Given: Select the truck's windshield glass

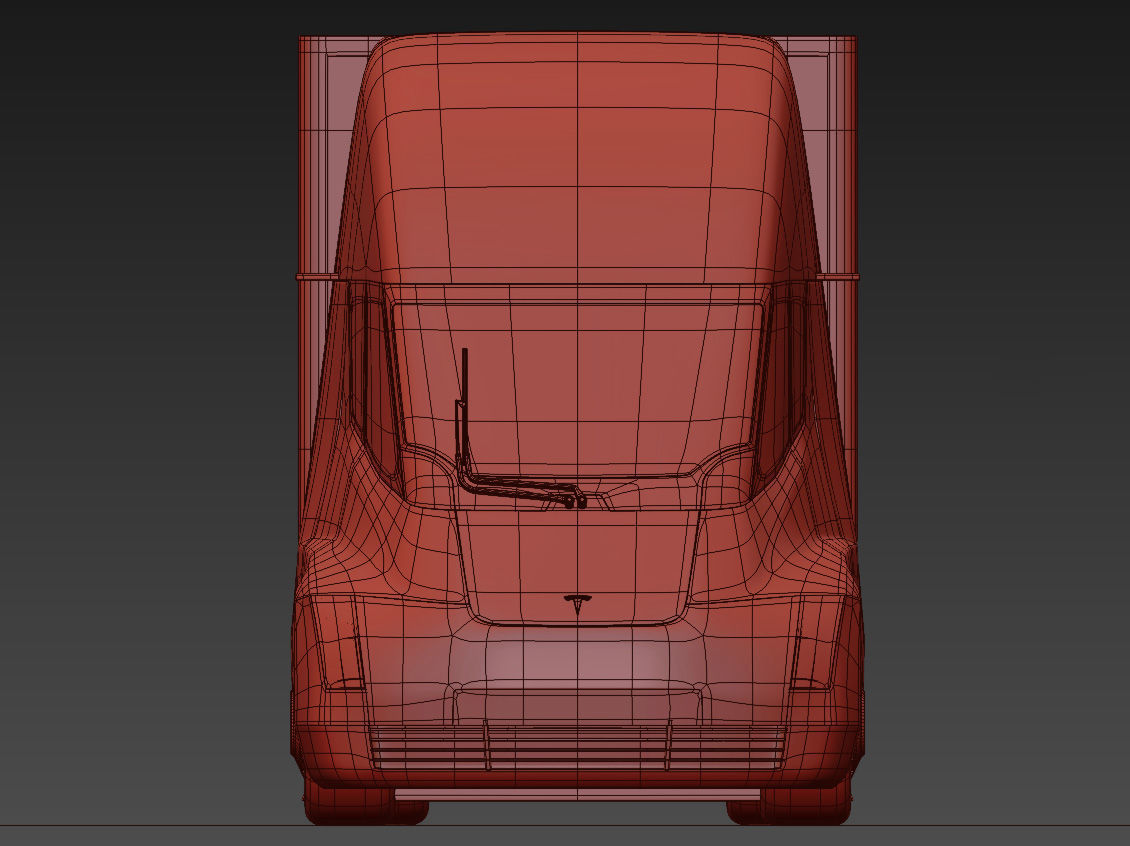Looking at the screenshot, I should tap(577, 389).
